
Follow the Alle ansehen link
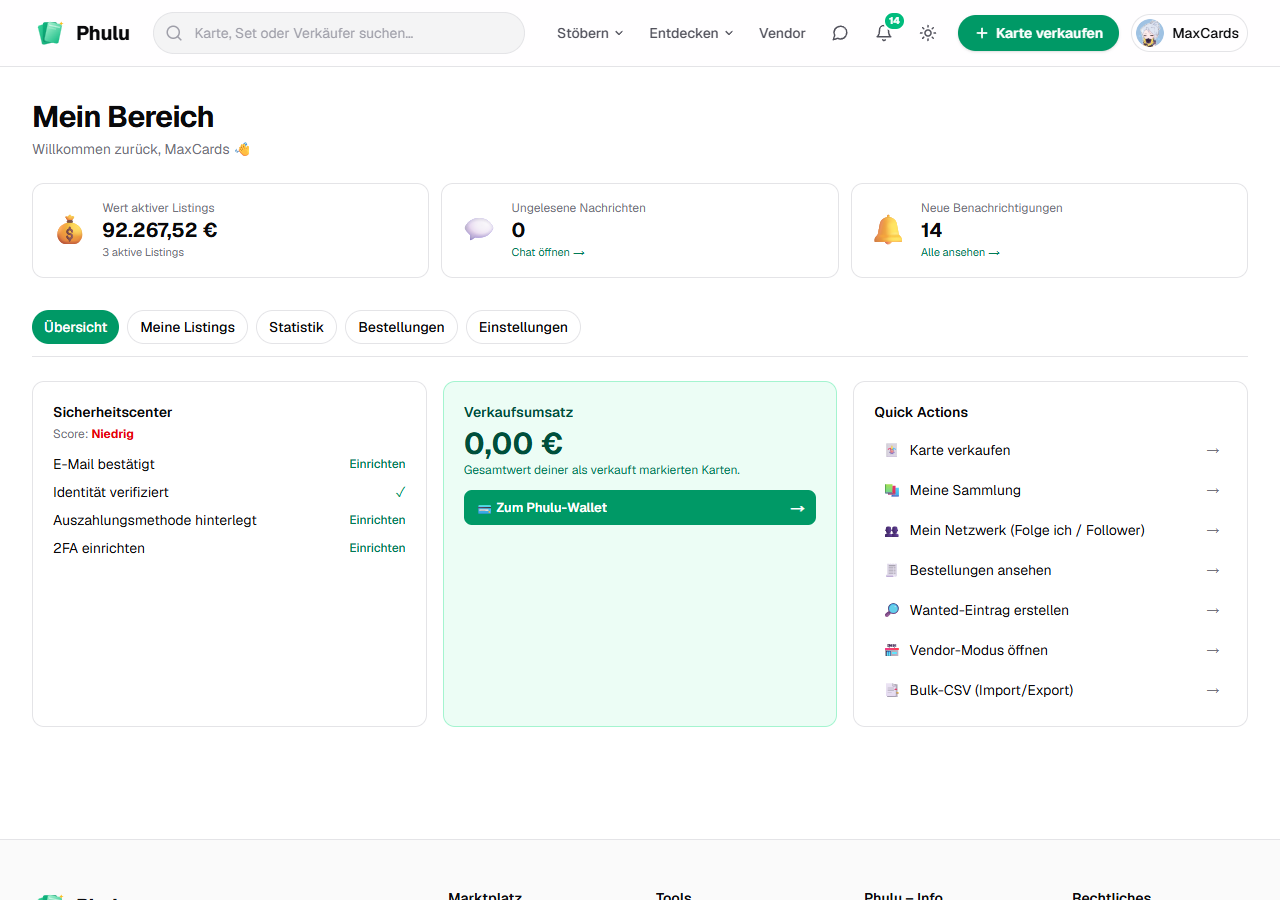(x=960, y=252)
